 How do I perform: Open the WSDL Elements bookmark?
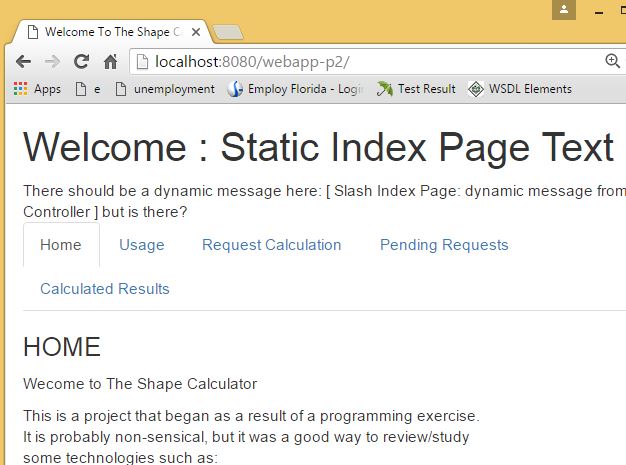tap(520, 89)
